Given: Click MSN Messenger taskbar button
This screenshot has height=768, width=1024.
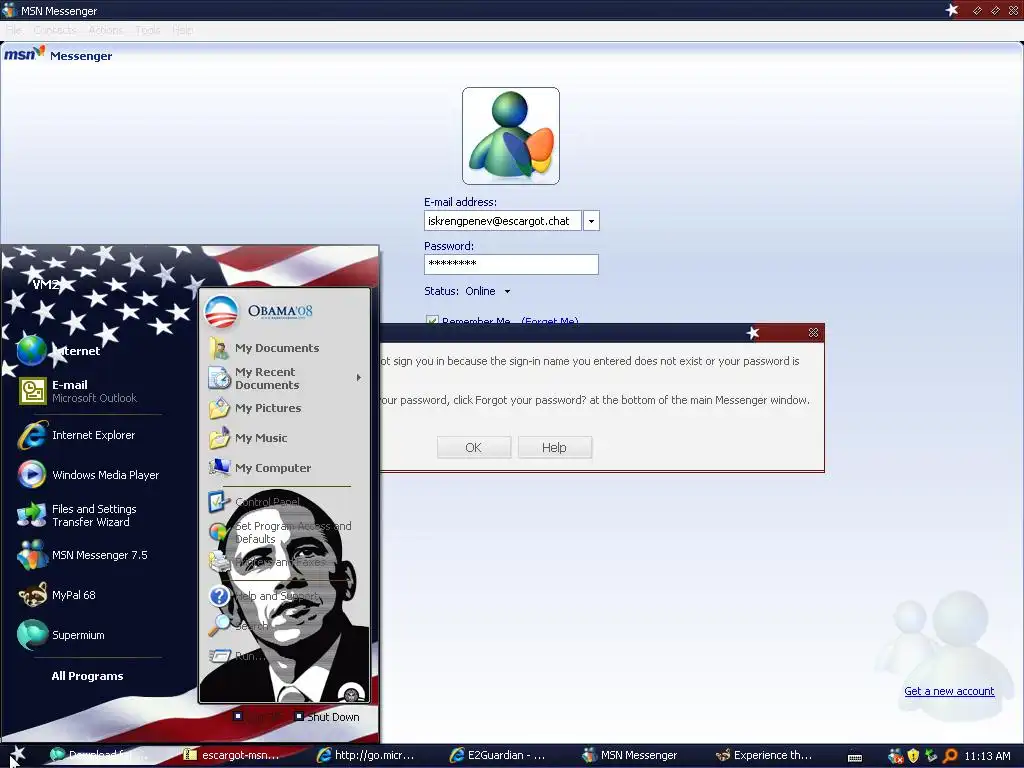Looking at the screenshot, I should [x=632, y=755].
